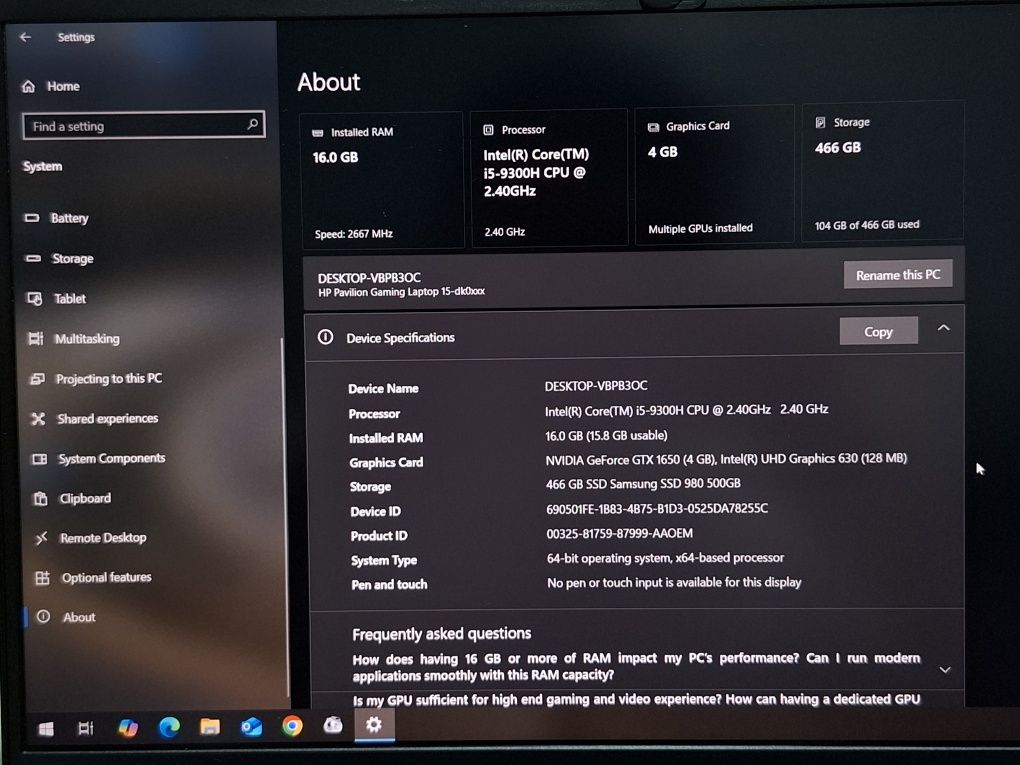This screenshot has height=765, width=1020.
Task: Click the Optional features icon
Action: [x=42, y=578]
